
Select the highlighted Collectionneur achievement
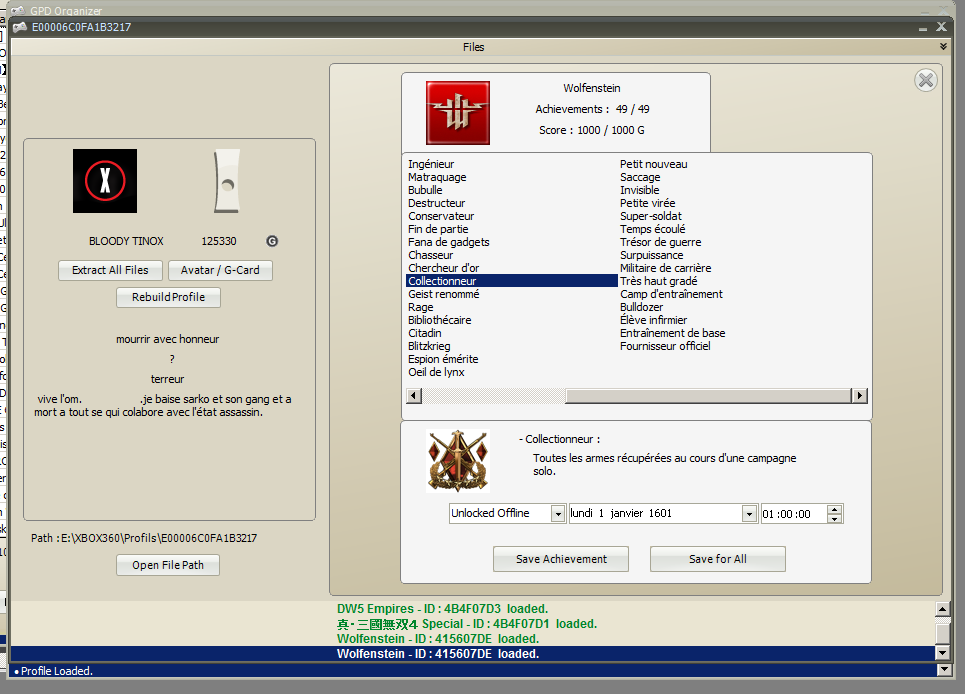(512, 281)
